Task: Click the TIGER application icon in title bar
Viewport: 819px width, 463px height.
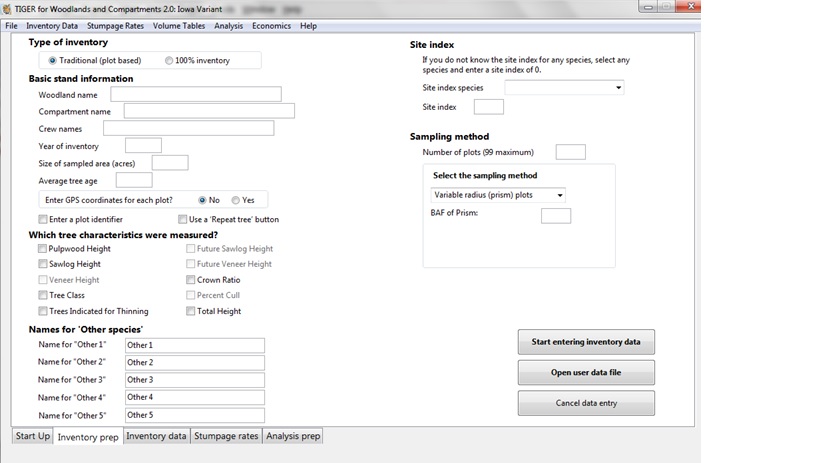Action: pyautogui.click(x=7, y=8)
